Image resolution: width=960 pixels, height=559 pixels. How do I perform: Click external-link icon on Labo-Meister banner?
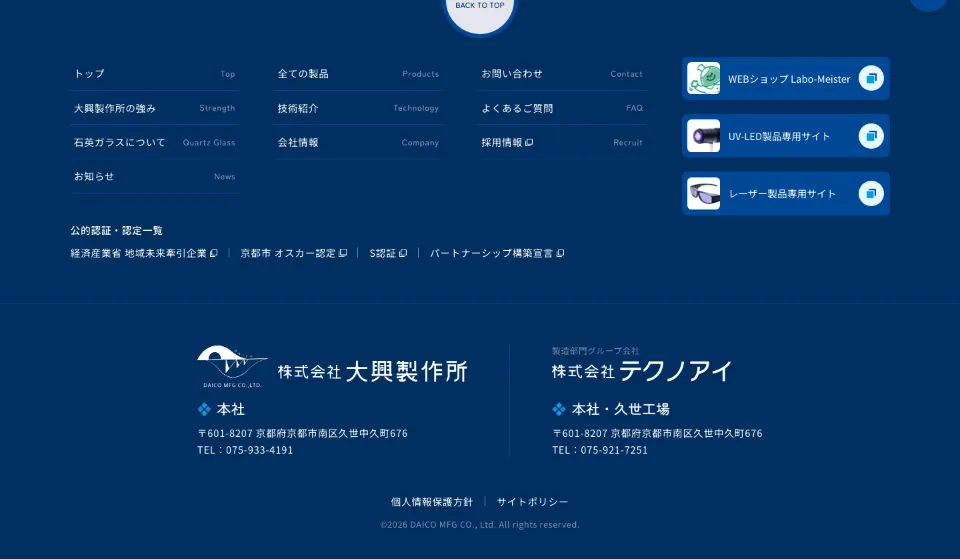(x=871, y=78)
